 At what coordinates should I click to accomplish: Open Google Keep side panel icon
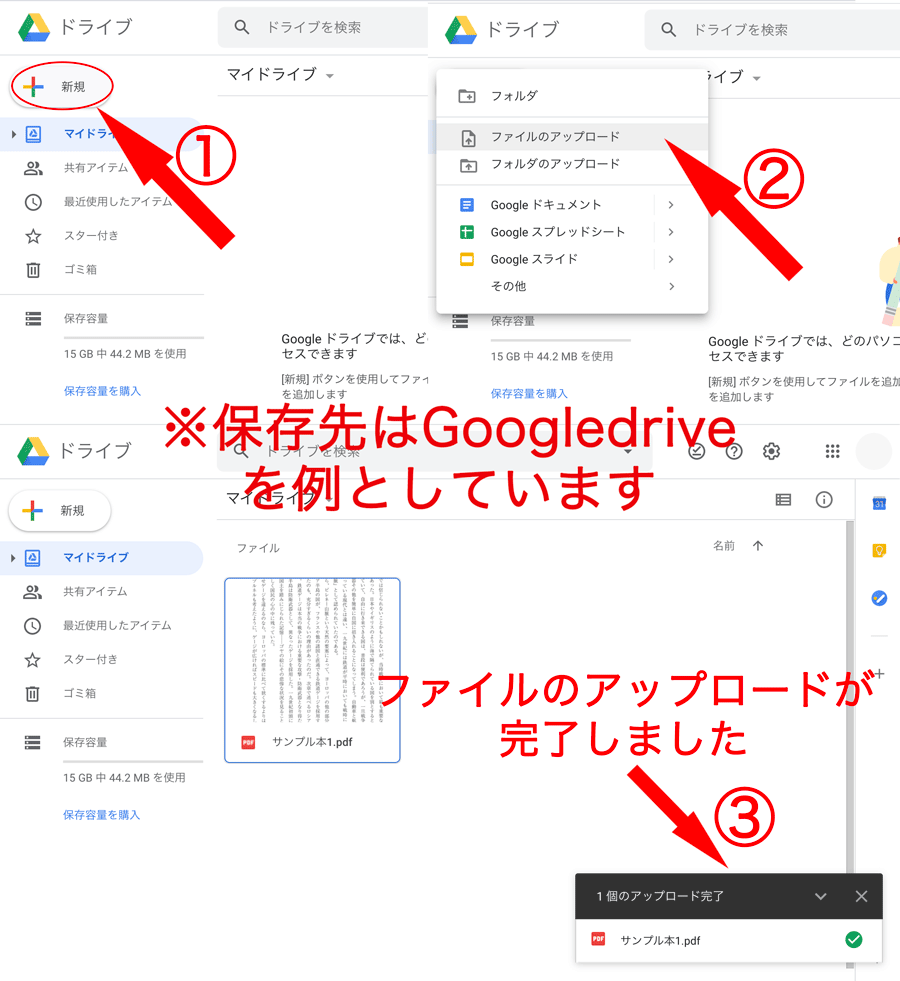(879, 551)
